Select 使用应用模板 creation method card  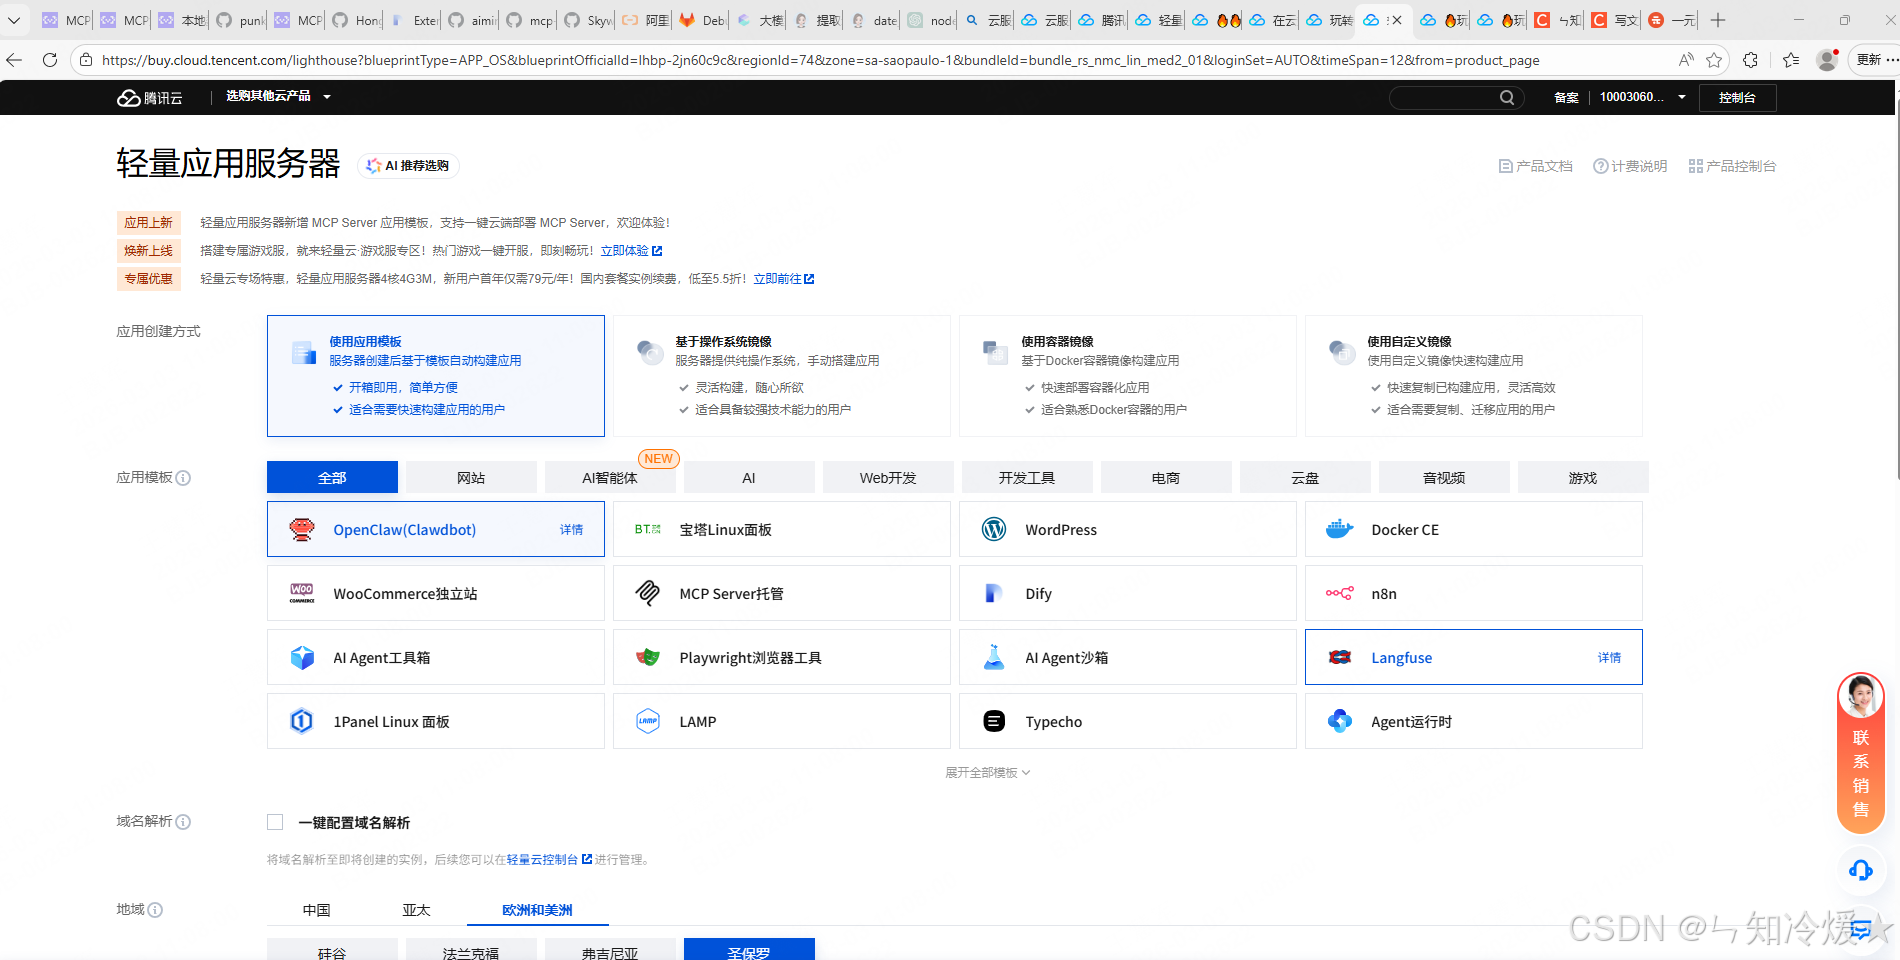coord(436,376)
